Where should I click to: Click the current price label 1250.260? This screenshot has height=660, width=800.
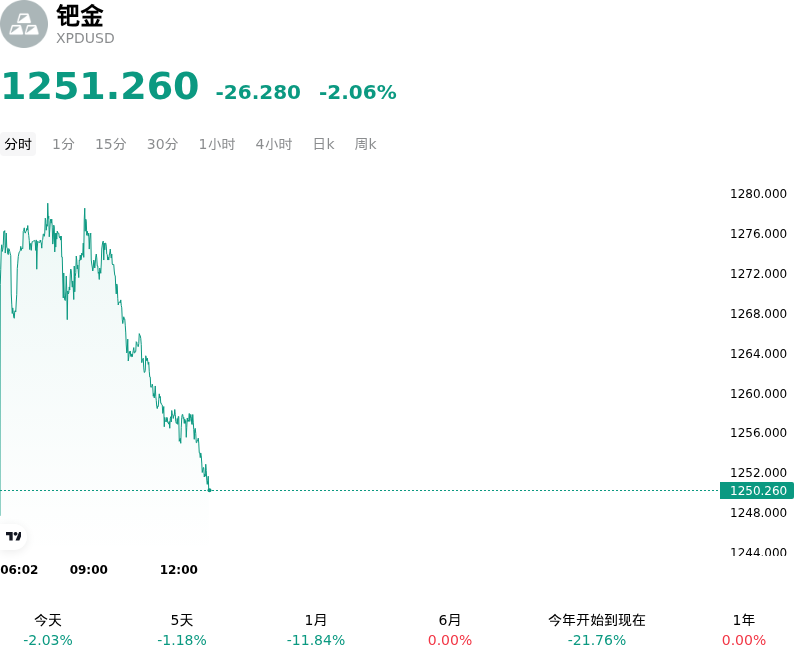pos(757,491)
